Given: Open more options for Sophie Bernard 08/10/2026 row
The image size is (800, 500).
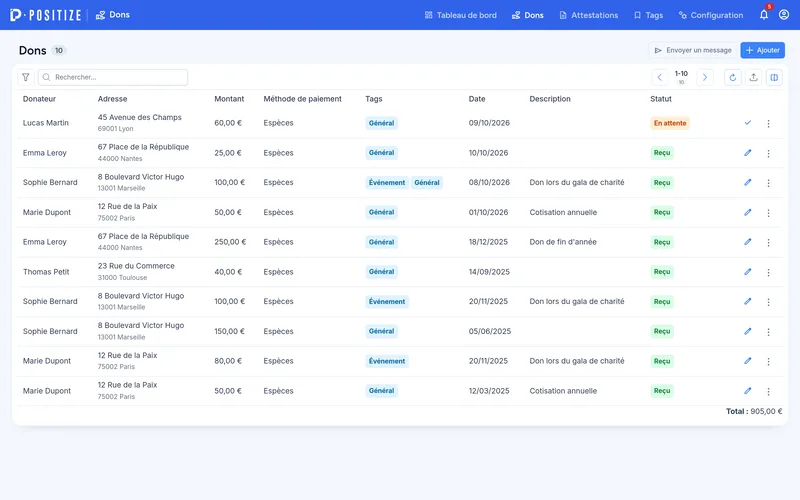Looking at the screenshot, I should pos(768,183).
